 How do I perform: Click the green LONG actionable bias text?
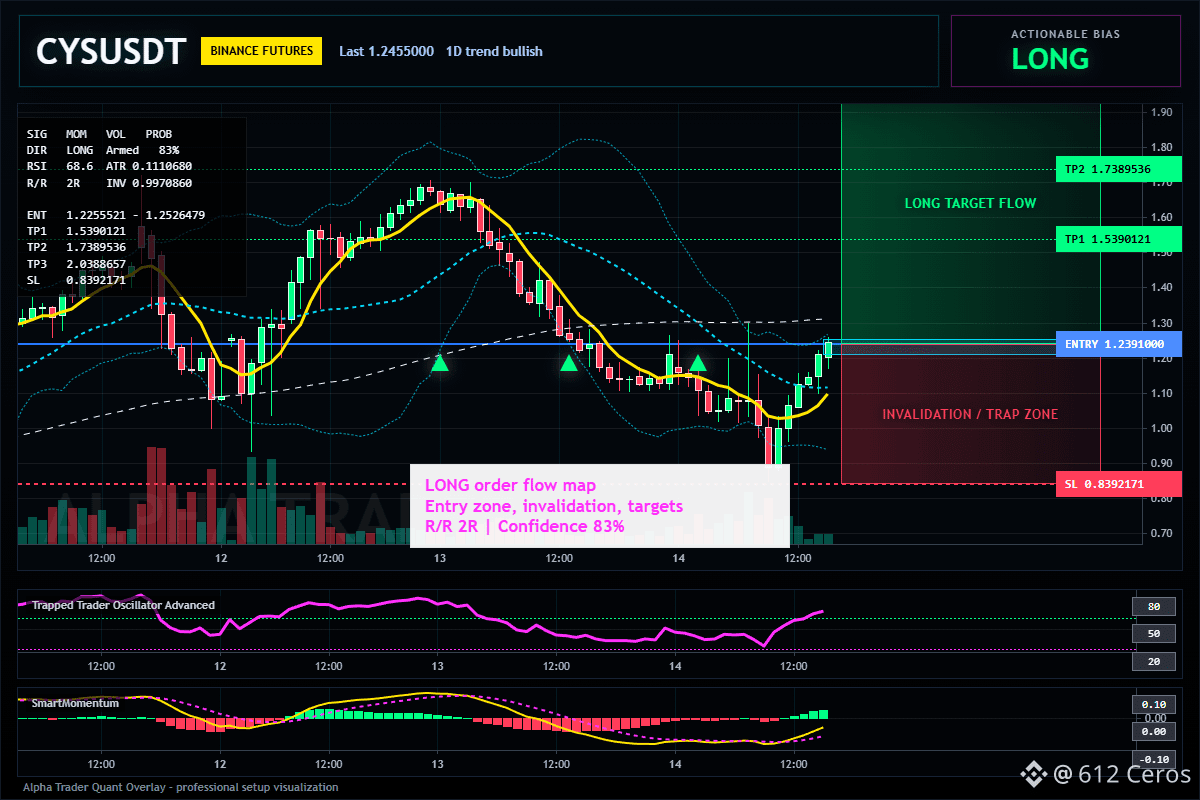[x=1050, y=59]
